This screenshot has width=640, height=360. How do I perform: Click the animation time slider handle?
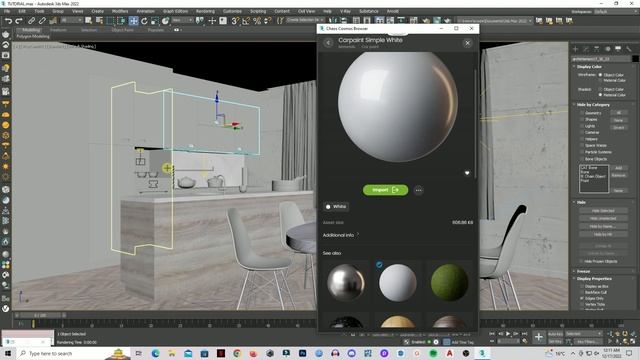(40, 316)
